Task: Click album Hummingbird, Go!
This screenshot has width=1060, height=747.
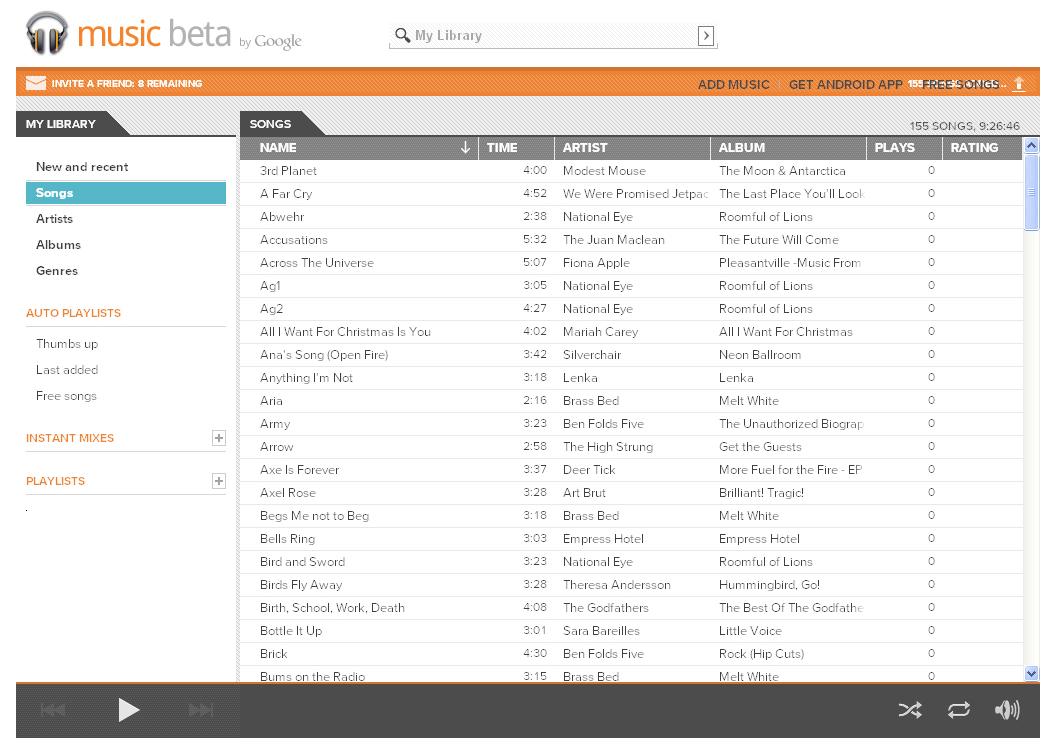Action: [x=769, y=585]
